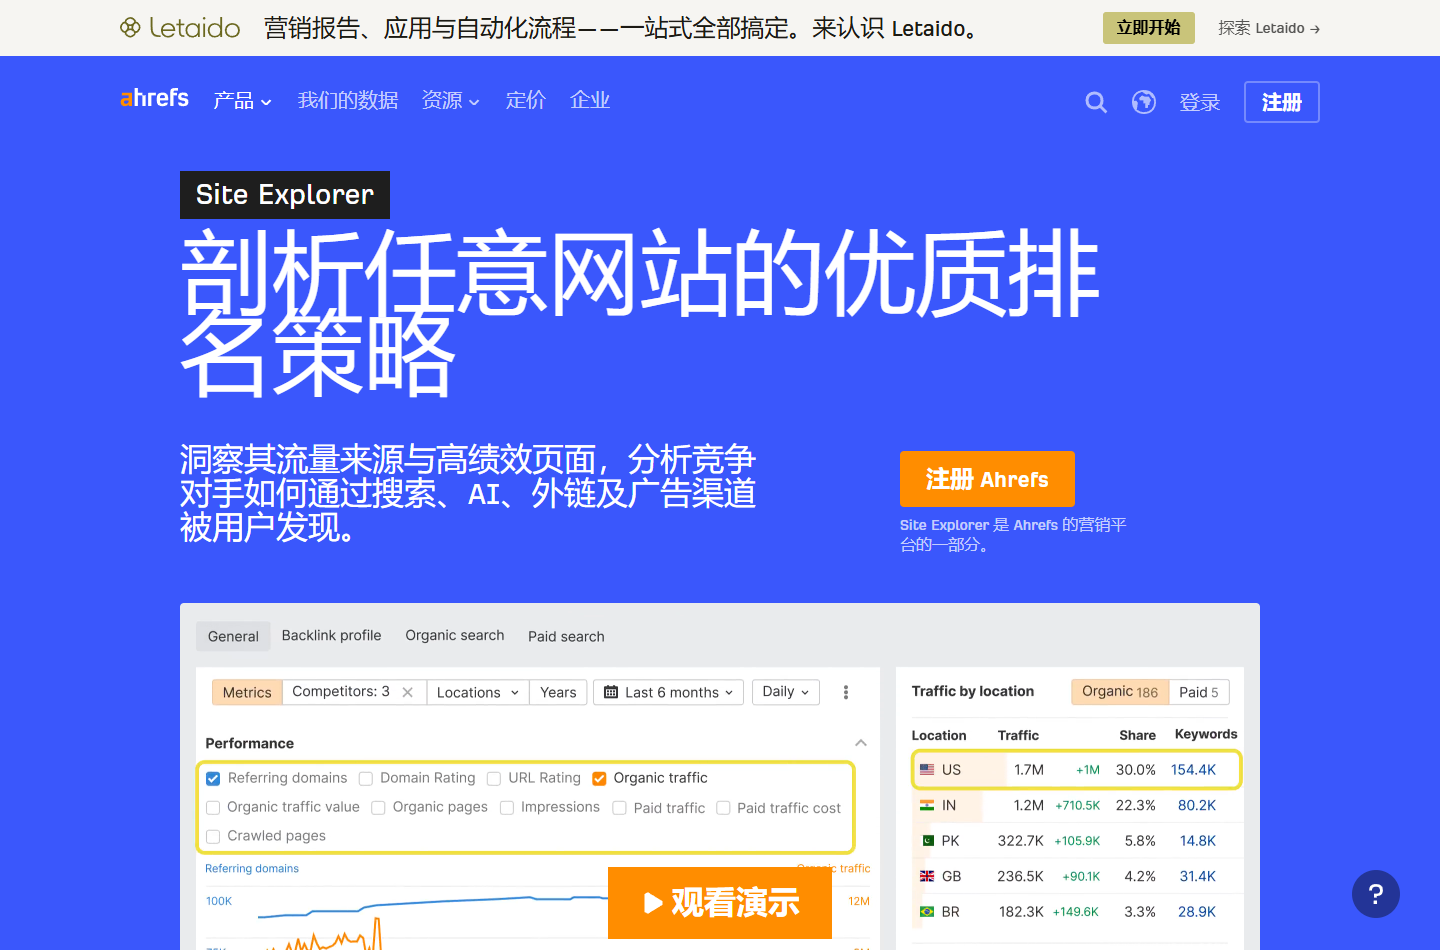
Task: Click the 注册 Ahrefs orange button
Action: (x=987, y=479)
